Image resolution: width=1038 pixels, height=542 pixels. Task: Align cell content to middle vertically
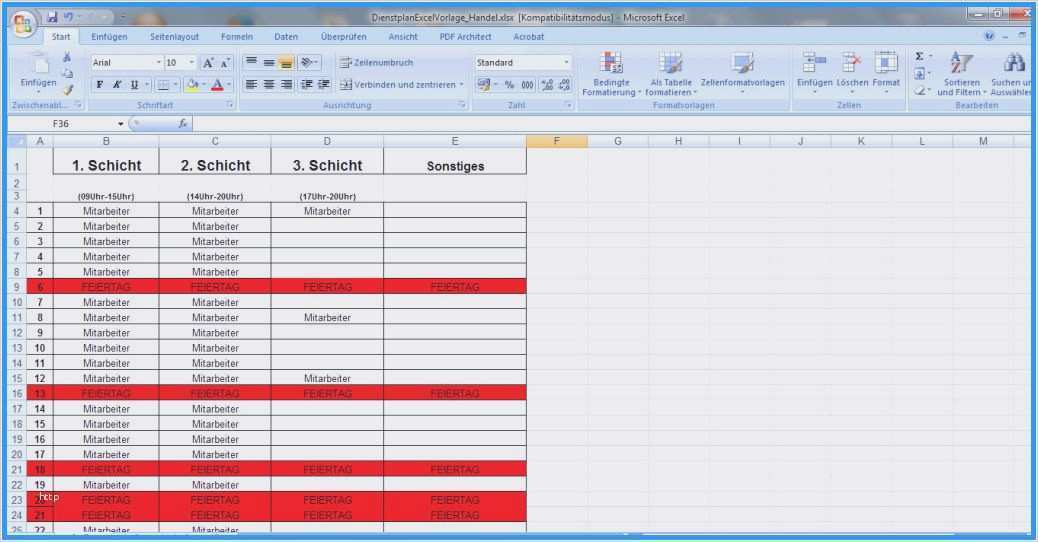click(x=269, y=63)
